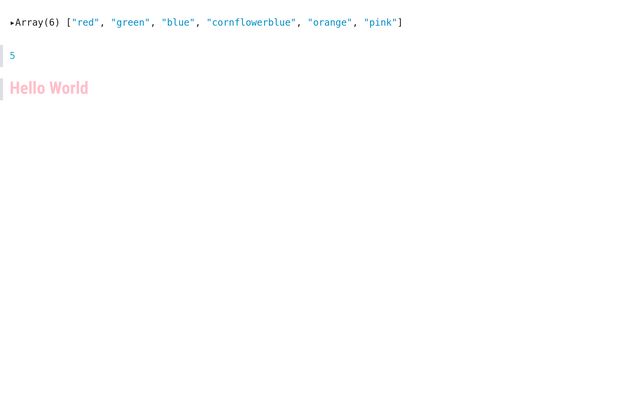Click the comma after "orange"

(355, 24)
